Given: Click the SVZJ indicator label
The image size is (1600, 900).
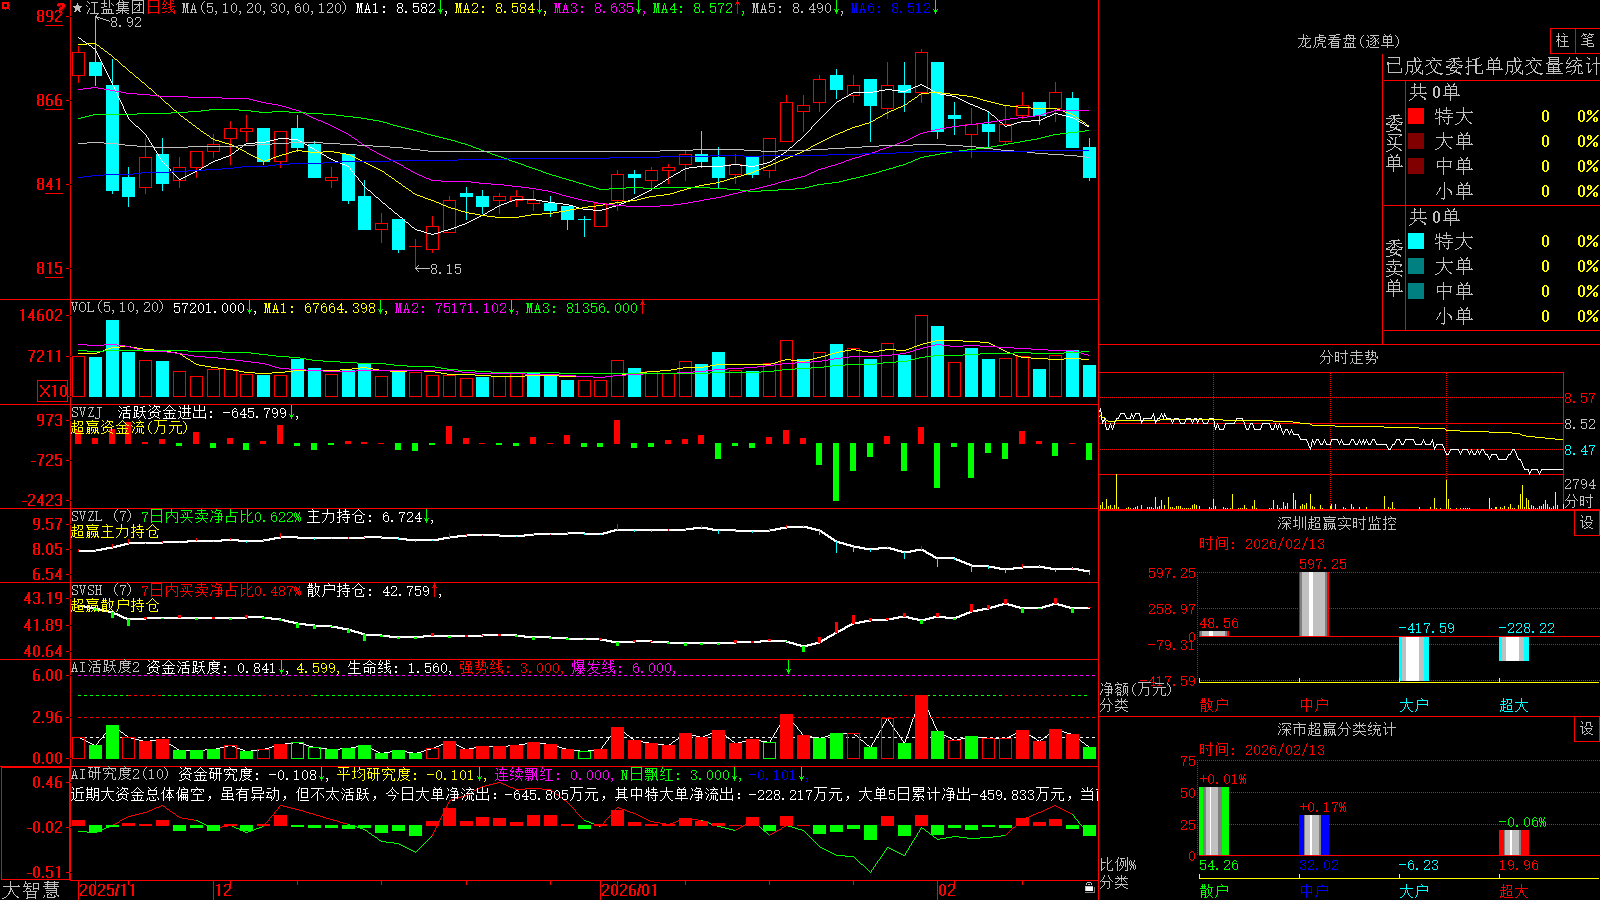Looking at the screenshot, I should 87,412.
